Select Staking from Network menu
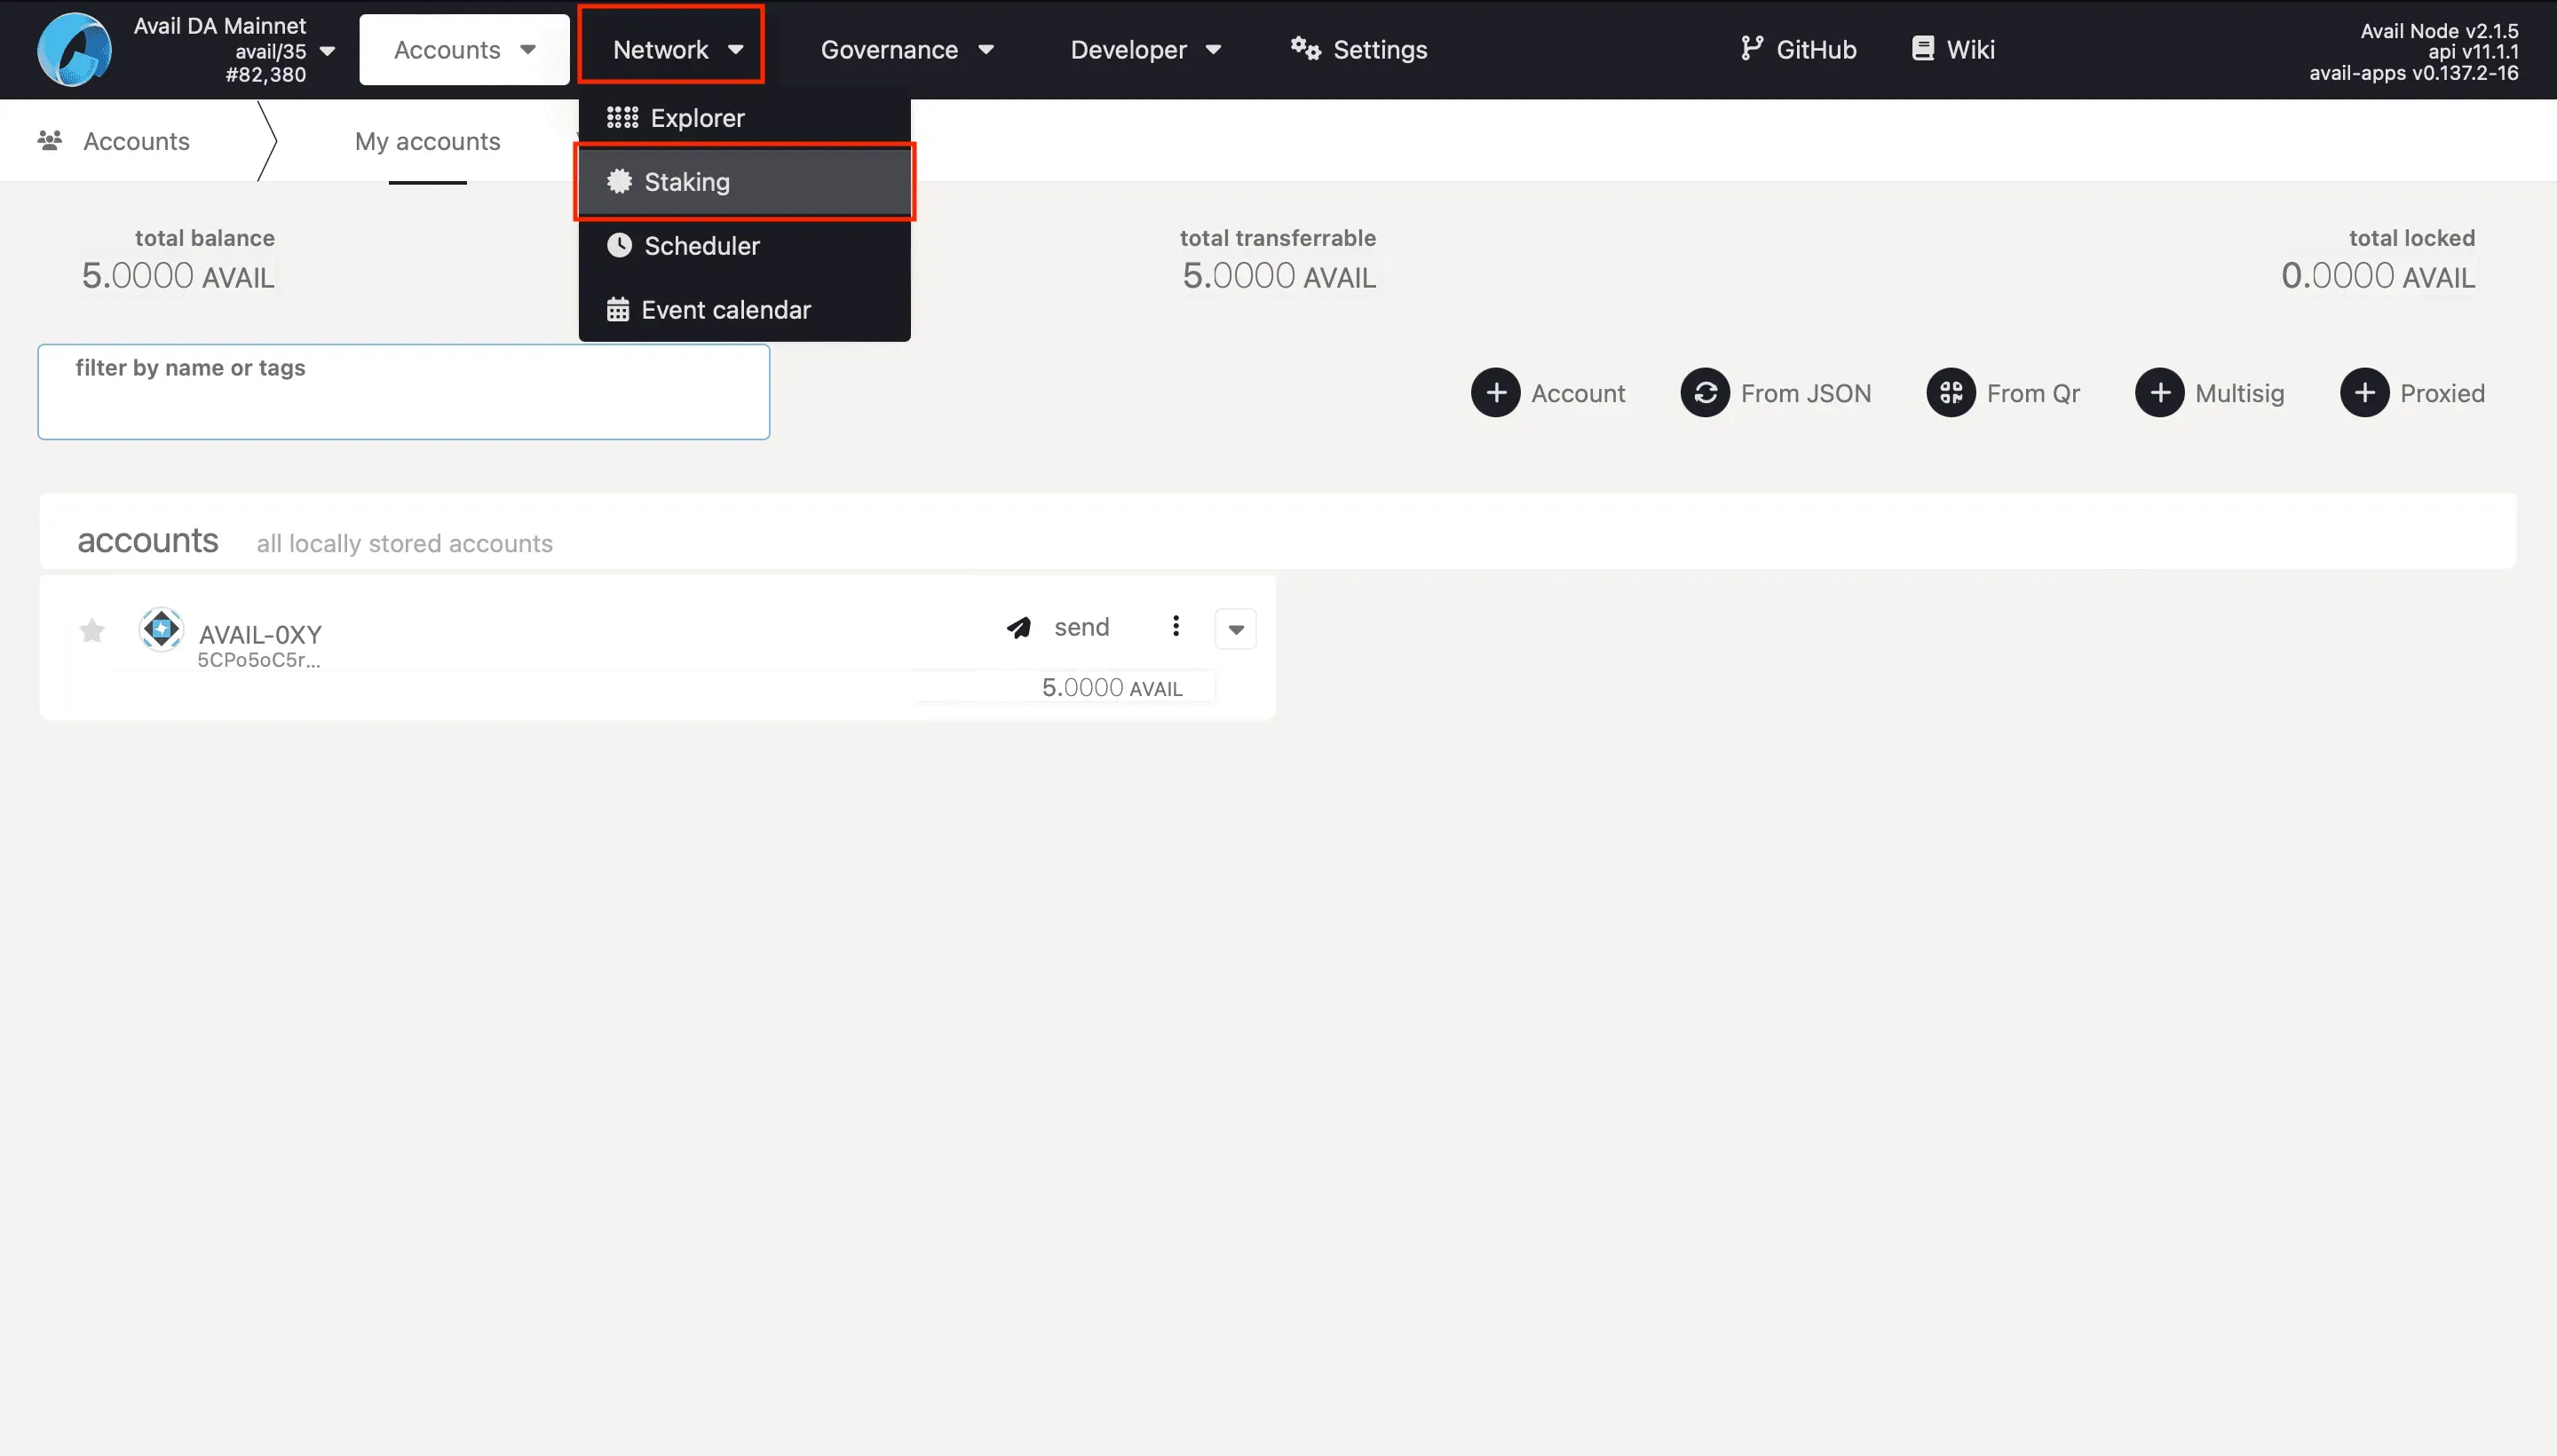Image resolution: width=2557 pixels, height=1456 pixels. coord(744,182)
